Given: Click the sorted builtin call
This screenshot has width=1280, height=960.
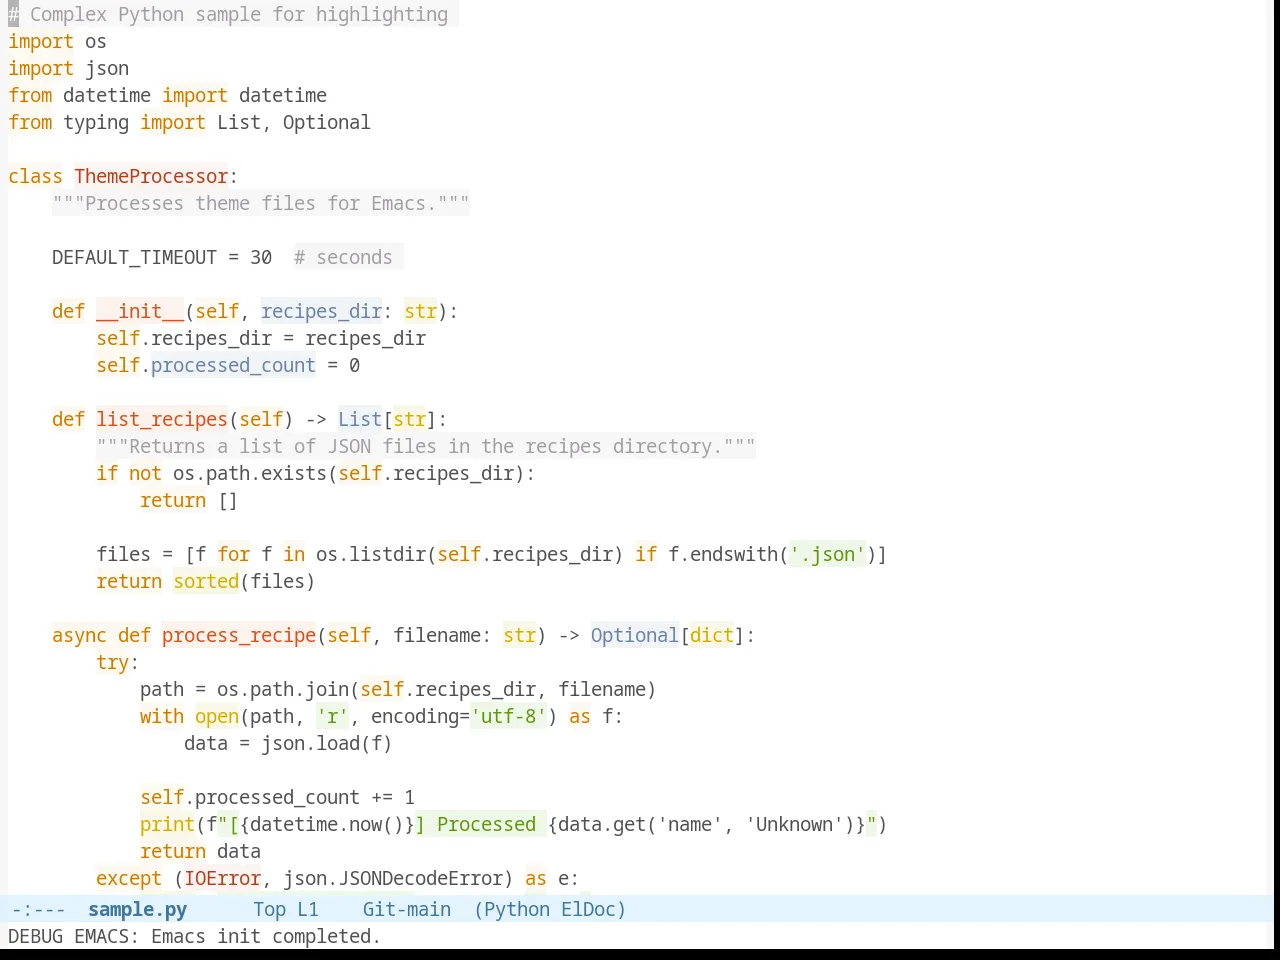Looking at the screenshot, I should click(x=206, y=581).
